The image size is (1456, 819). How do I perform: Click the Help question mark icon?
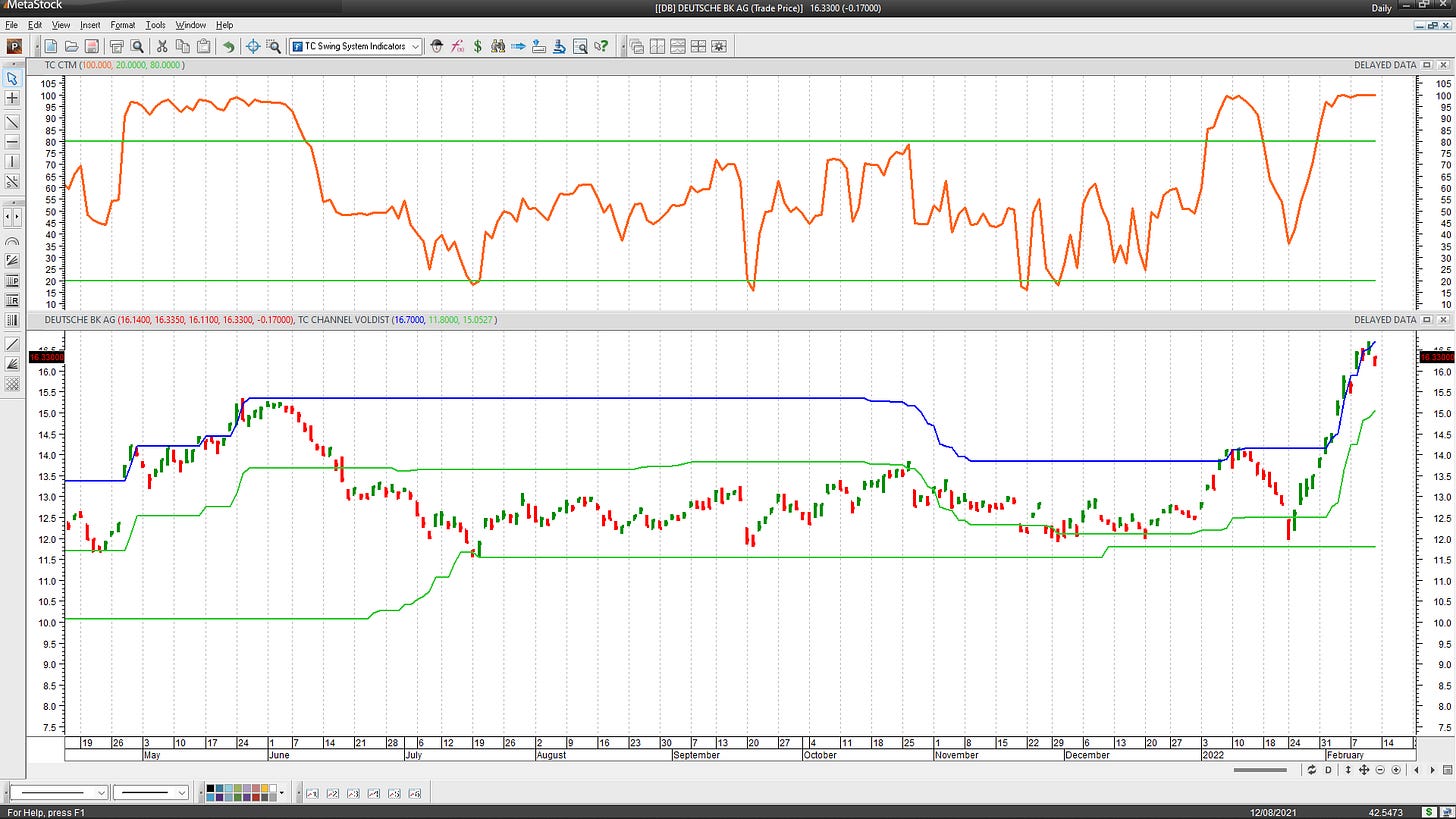tap(601, 46)
